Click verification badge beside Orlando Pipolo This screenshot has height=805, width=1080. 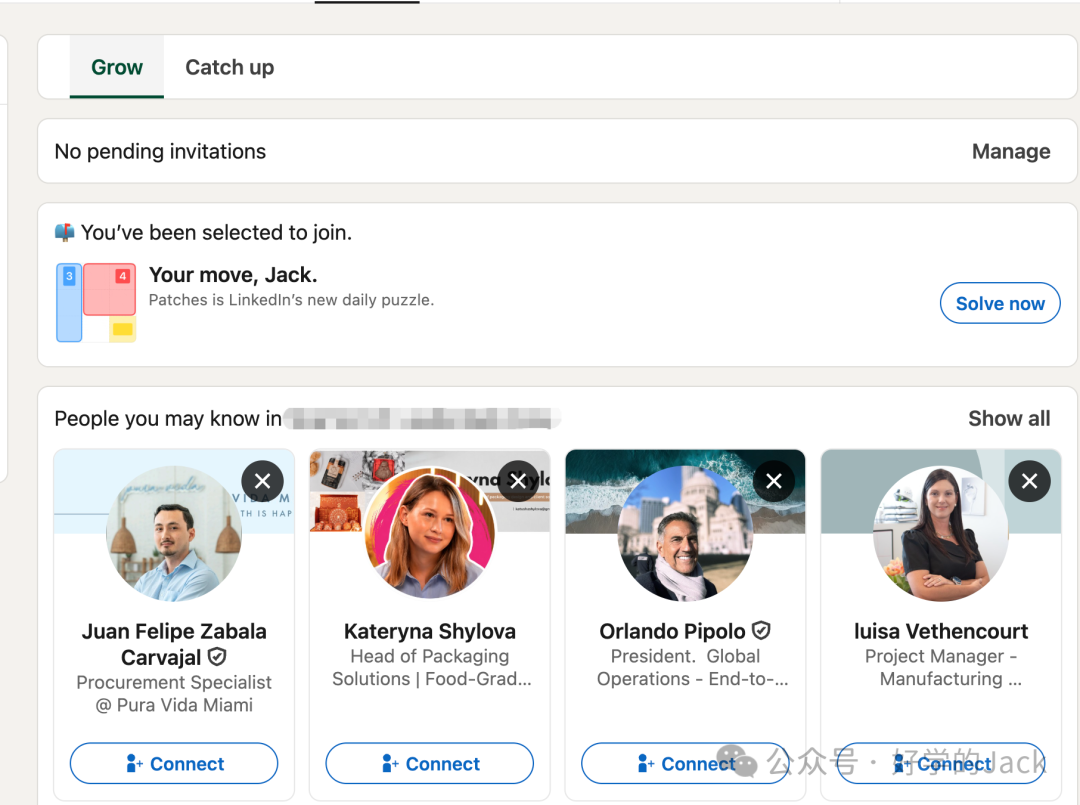(x=761, y=630)
